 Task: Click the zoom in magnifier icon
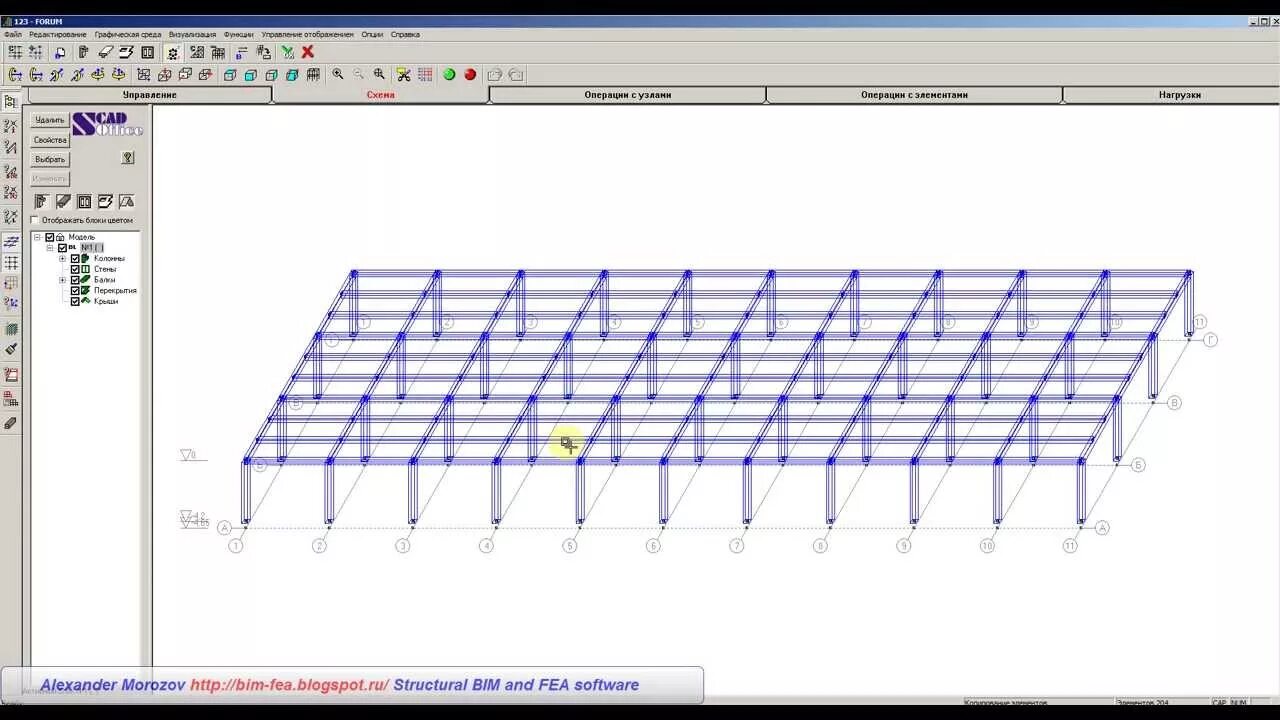point(338,74)
